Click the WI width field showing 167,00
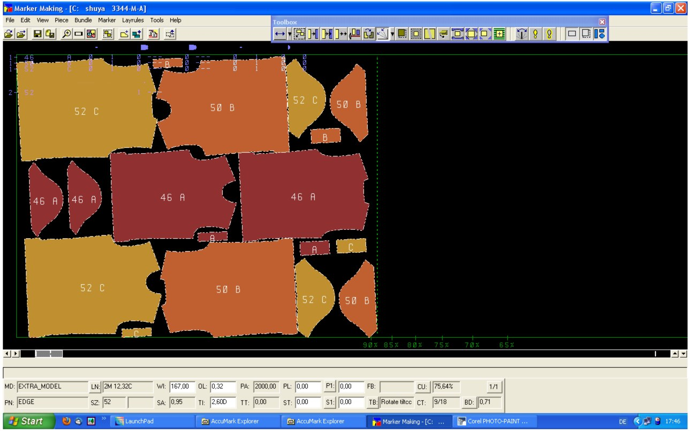The width and height of the screenshot is (690, 431). [181, 387]
